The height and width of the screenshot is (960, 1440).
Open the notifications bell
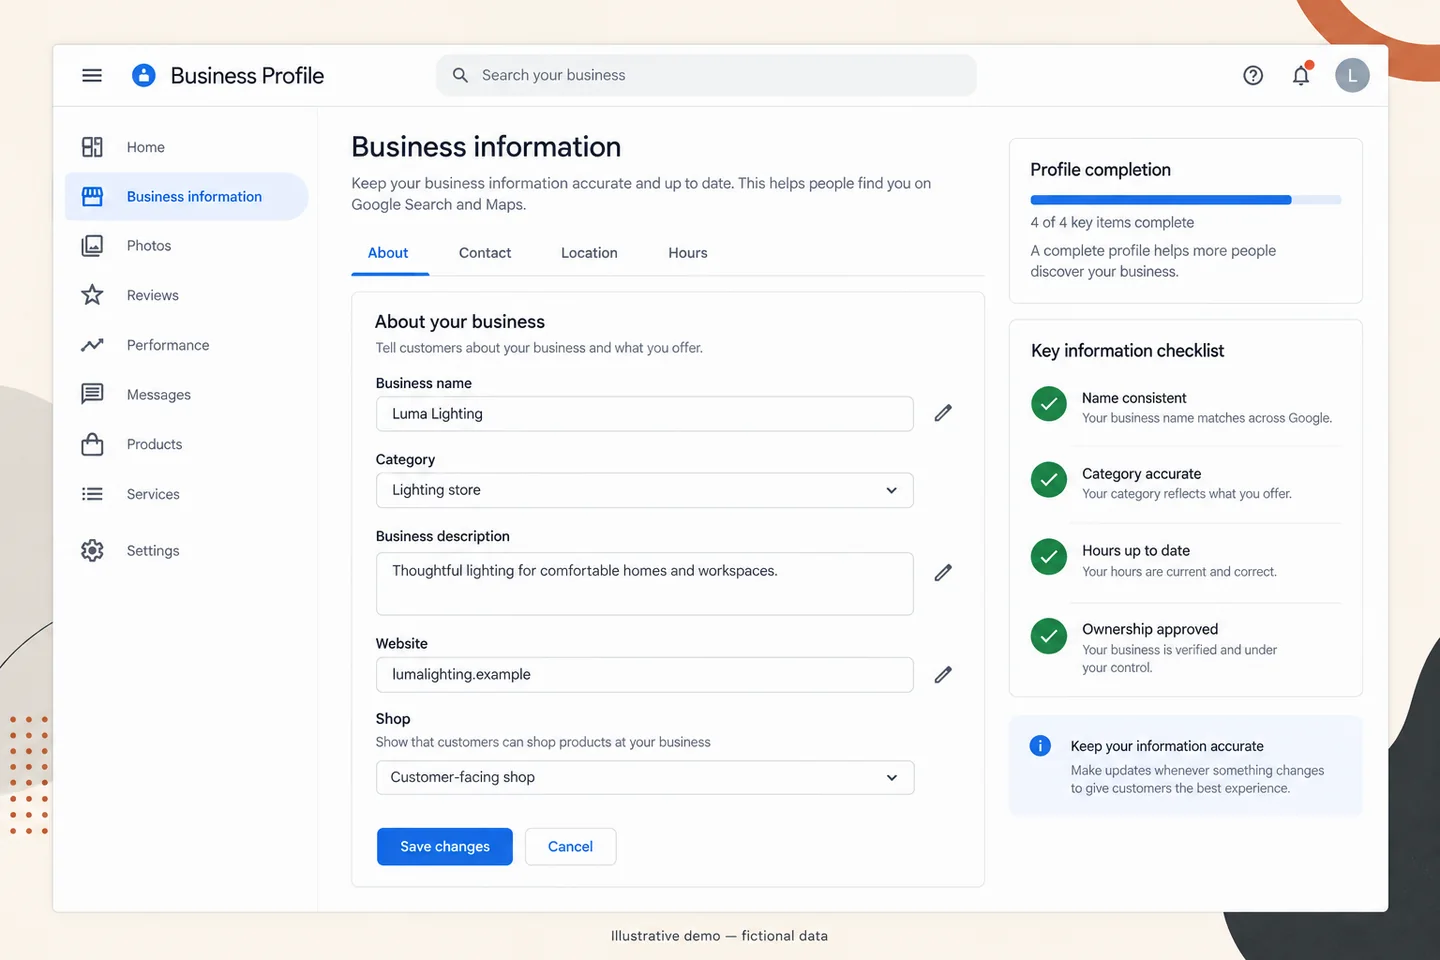click(1301, 75)
